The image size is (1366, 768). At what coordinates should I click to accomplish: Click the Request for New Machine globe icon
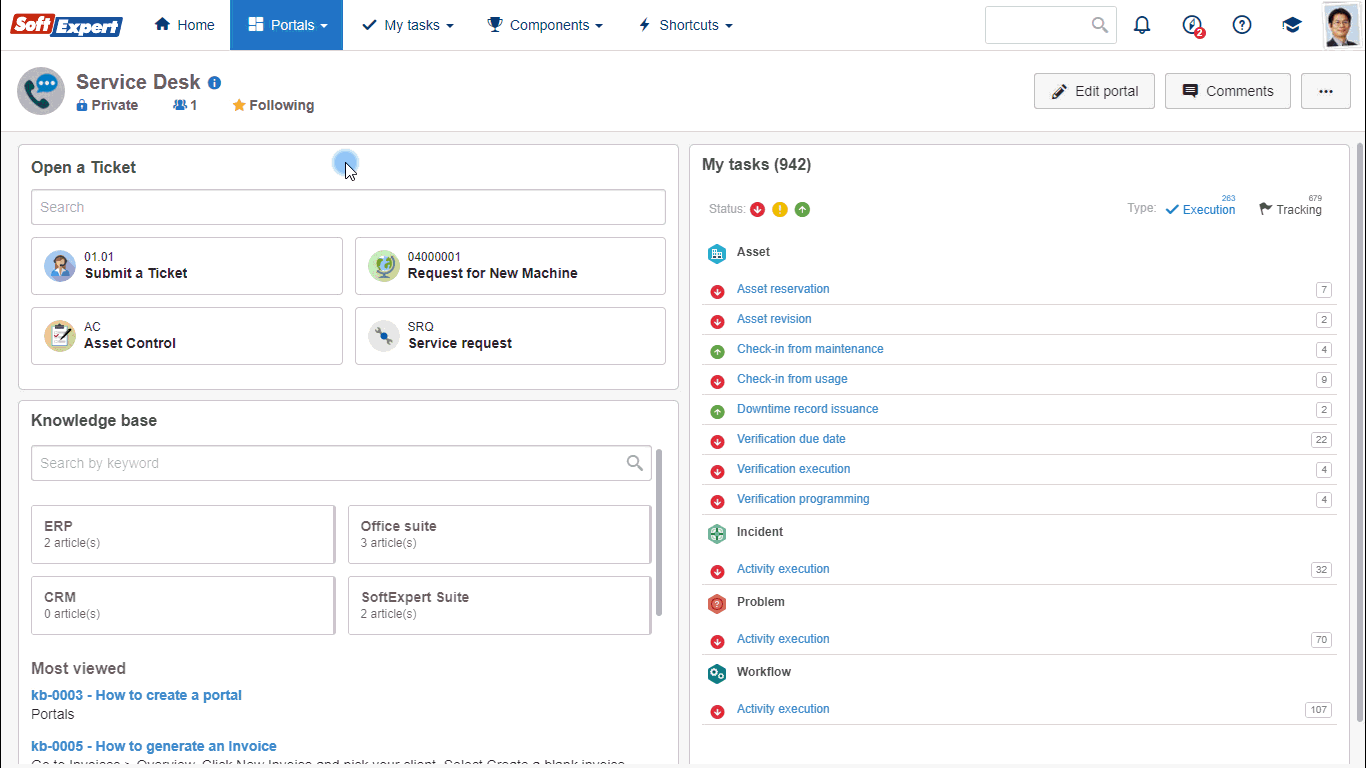(x=384, y=266)
